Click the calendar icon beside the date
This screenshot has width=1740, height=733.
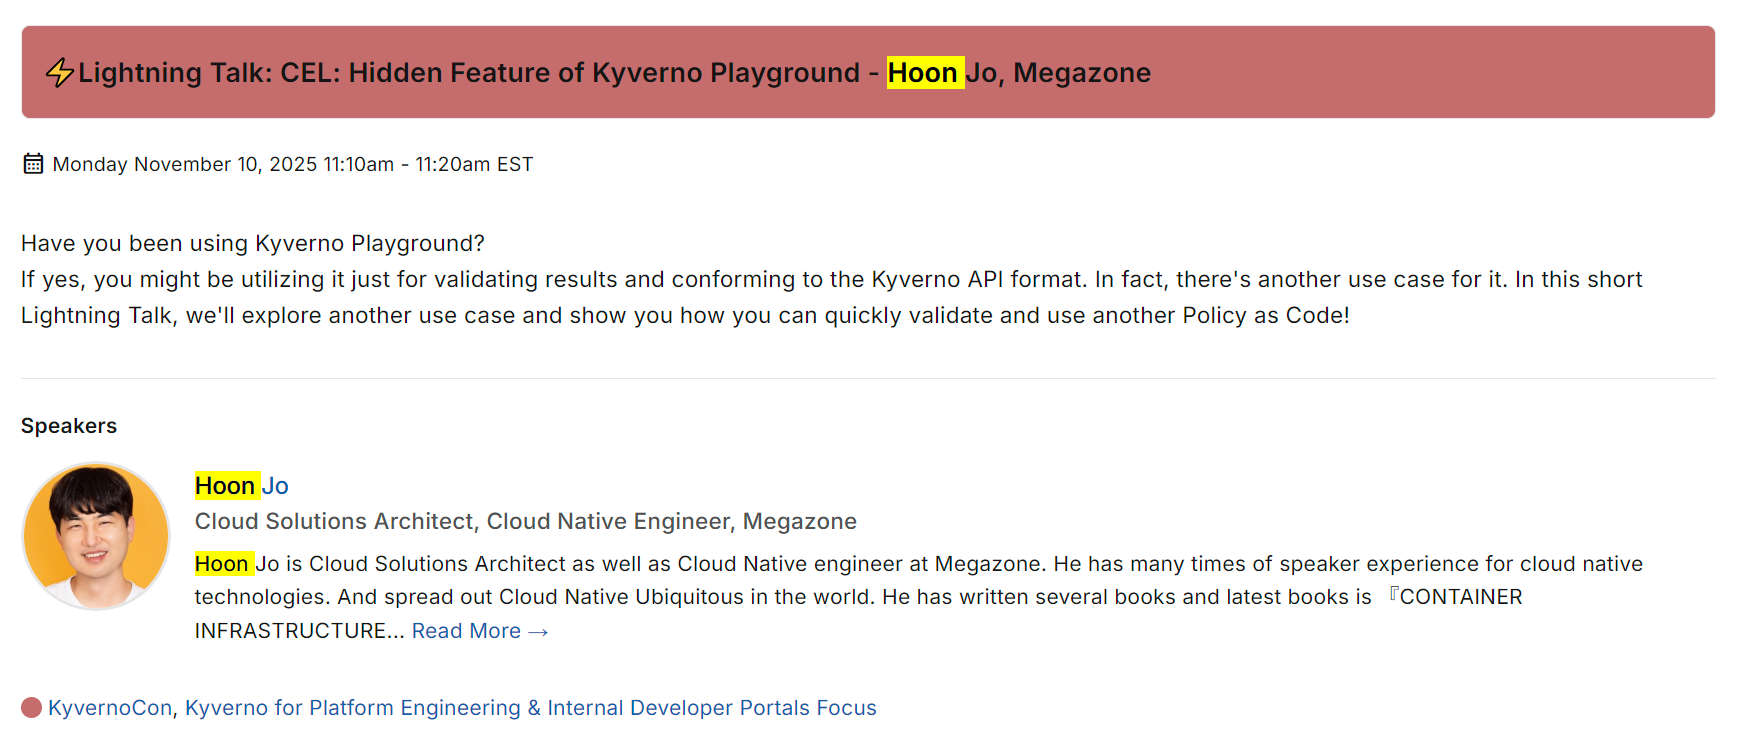point(33,164)
